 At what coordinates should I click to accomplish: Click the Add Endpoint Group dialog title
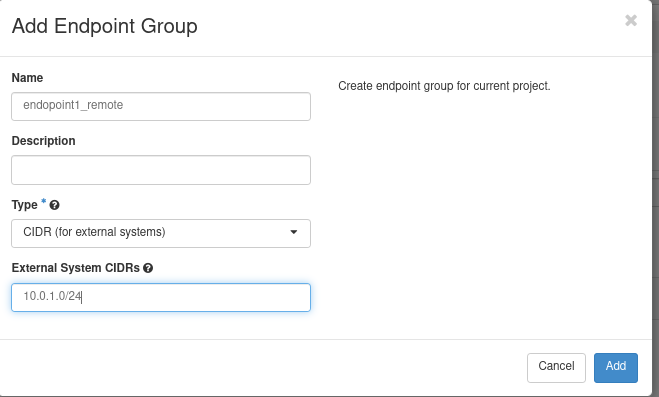pos(105,26)
